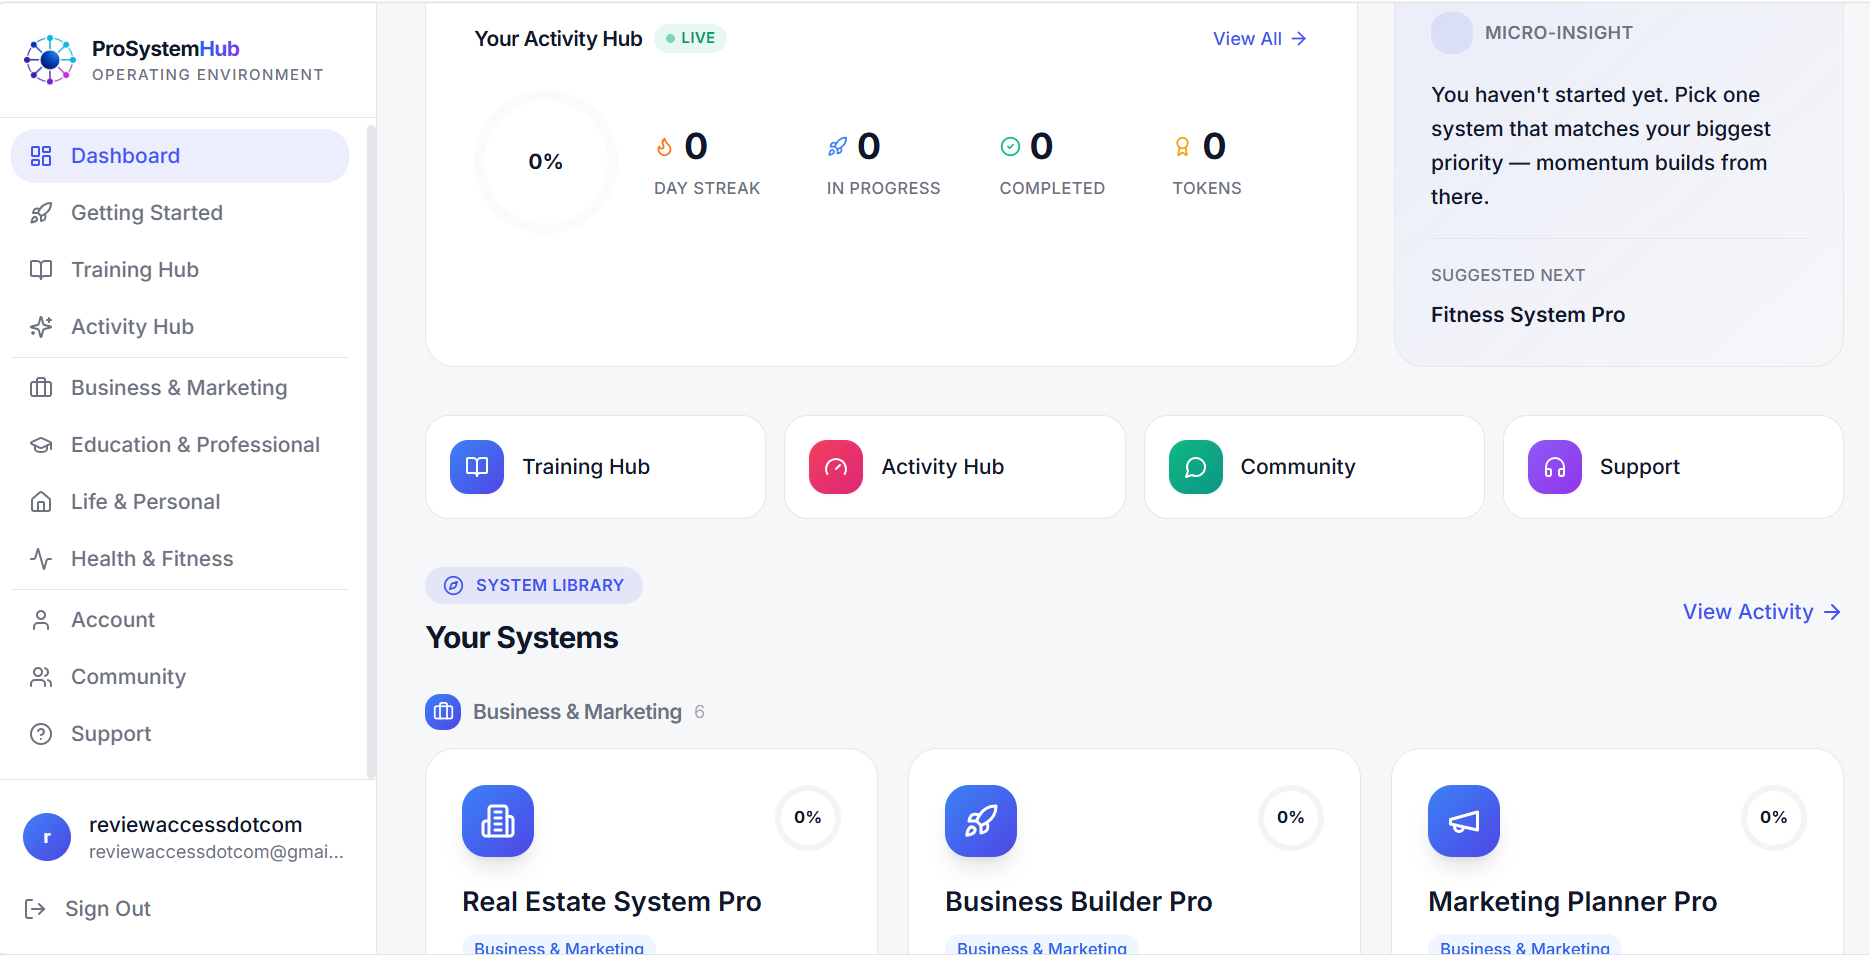The width and height of the screenshot is (1870, 955).
Task: Click the activity progress ring showing 0%
Action: [x=546, y=162]
